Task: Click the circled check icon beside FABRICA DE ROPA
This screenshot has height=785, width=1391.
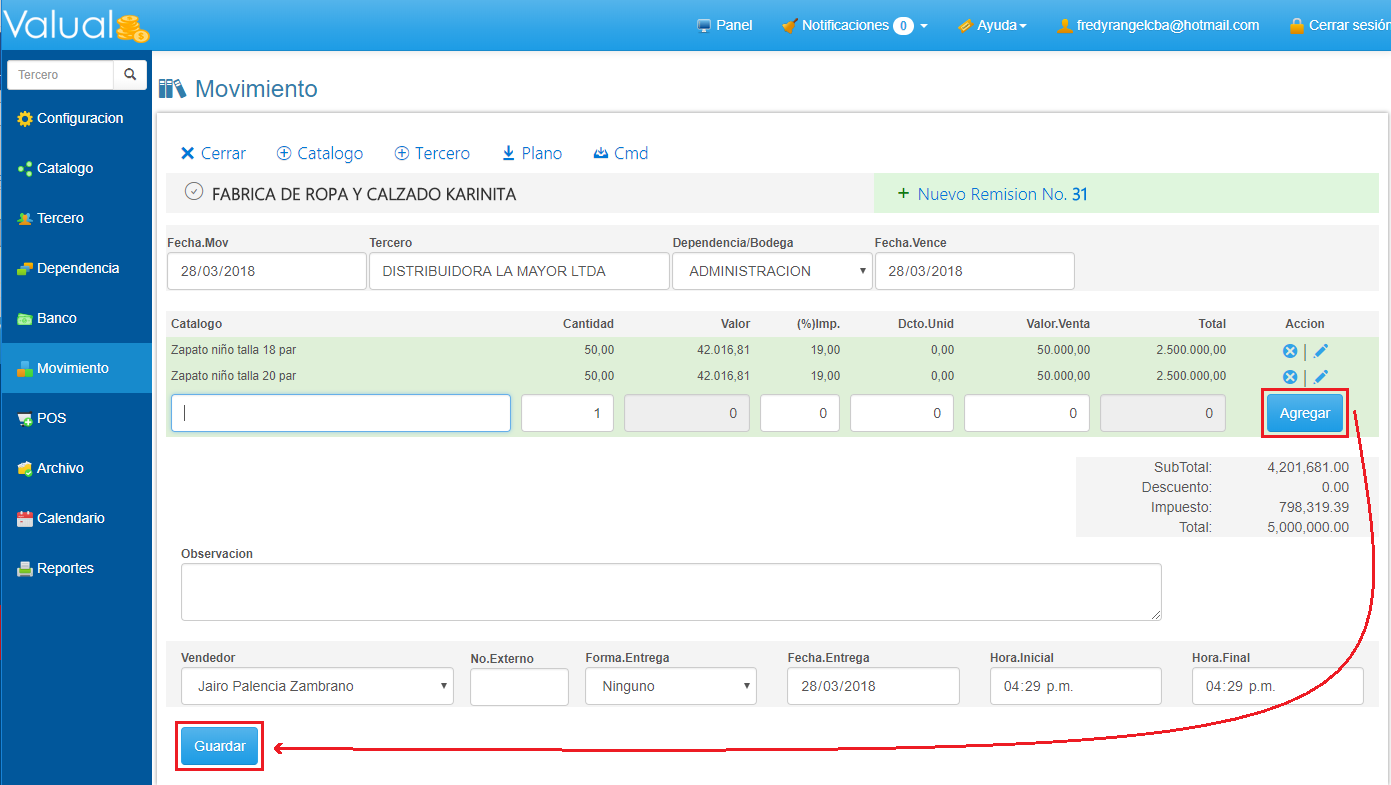Action: click(x=195, y=193)
